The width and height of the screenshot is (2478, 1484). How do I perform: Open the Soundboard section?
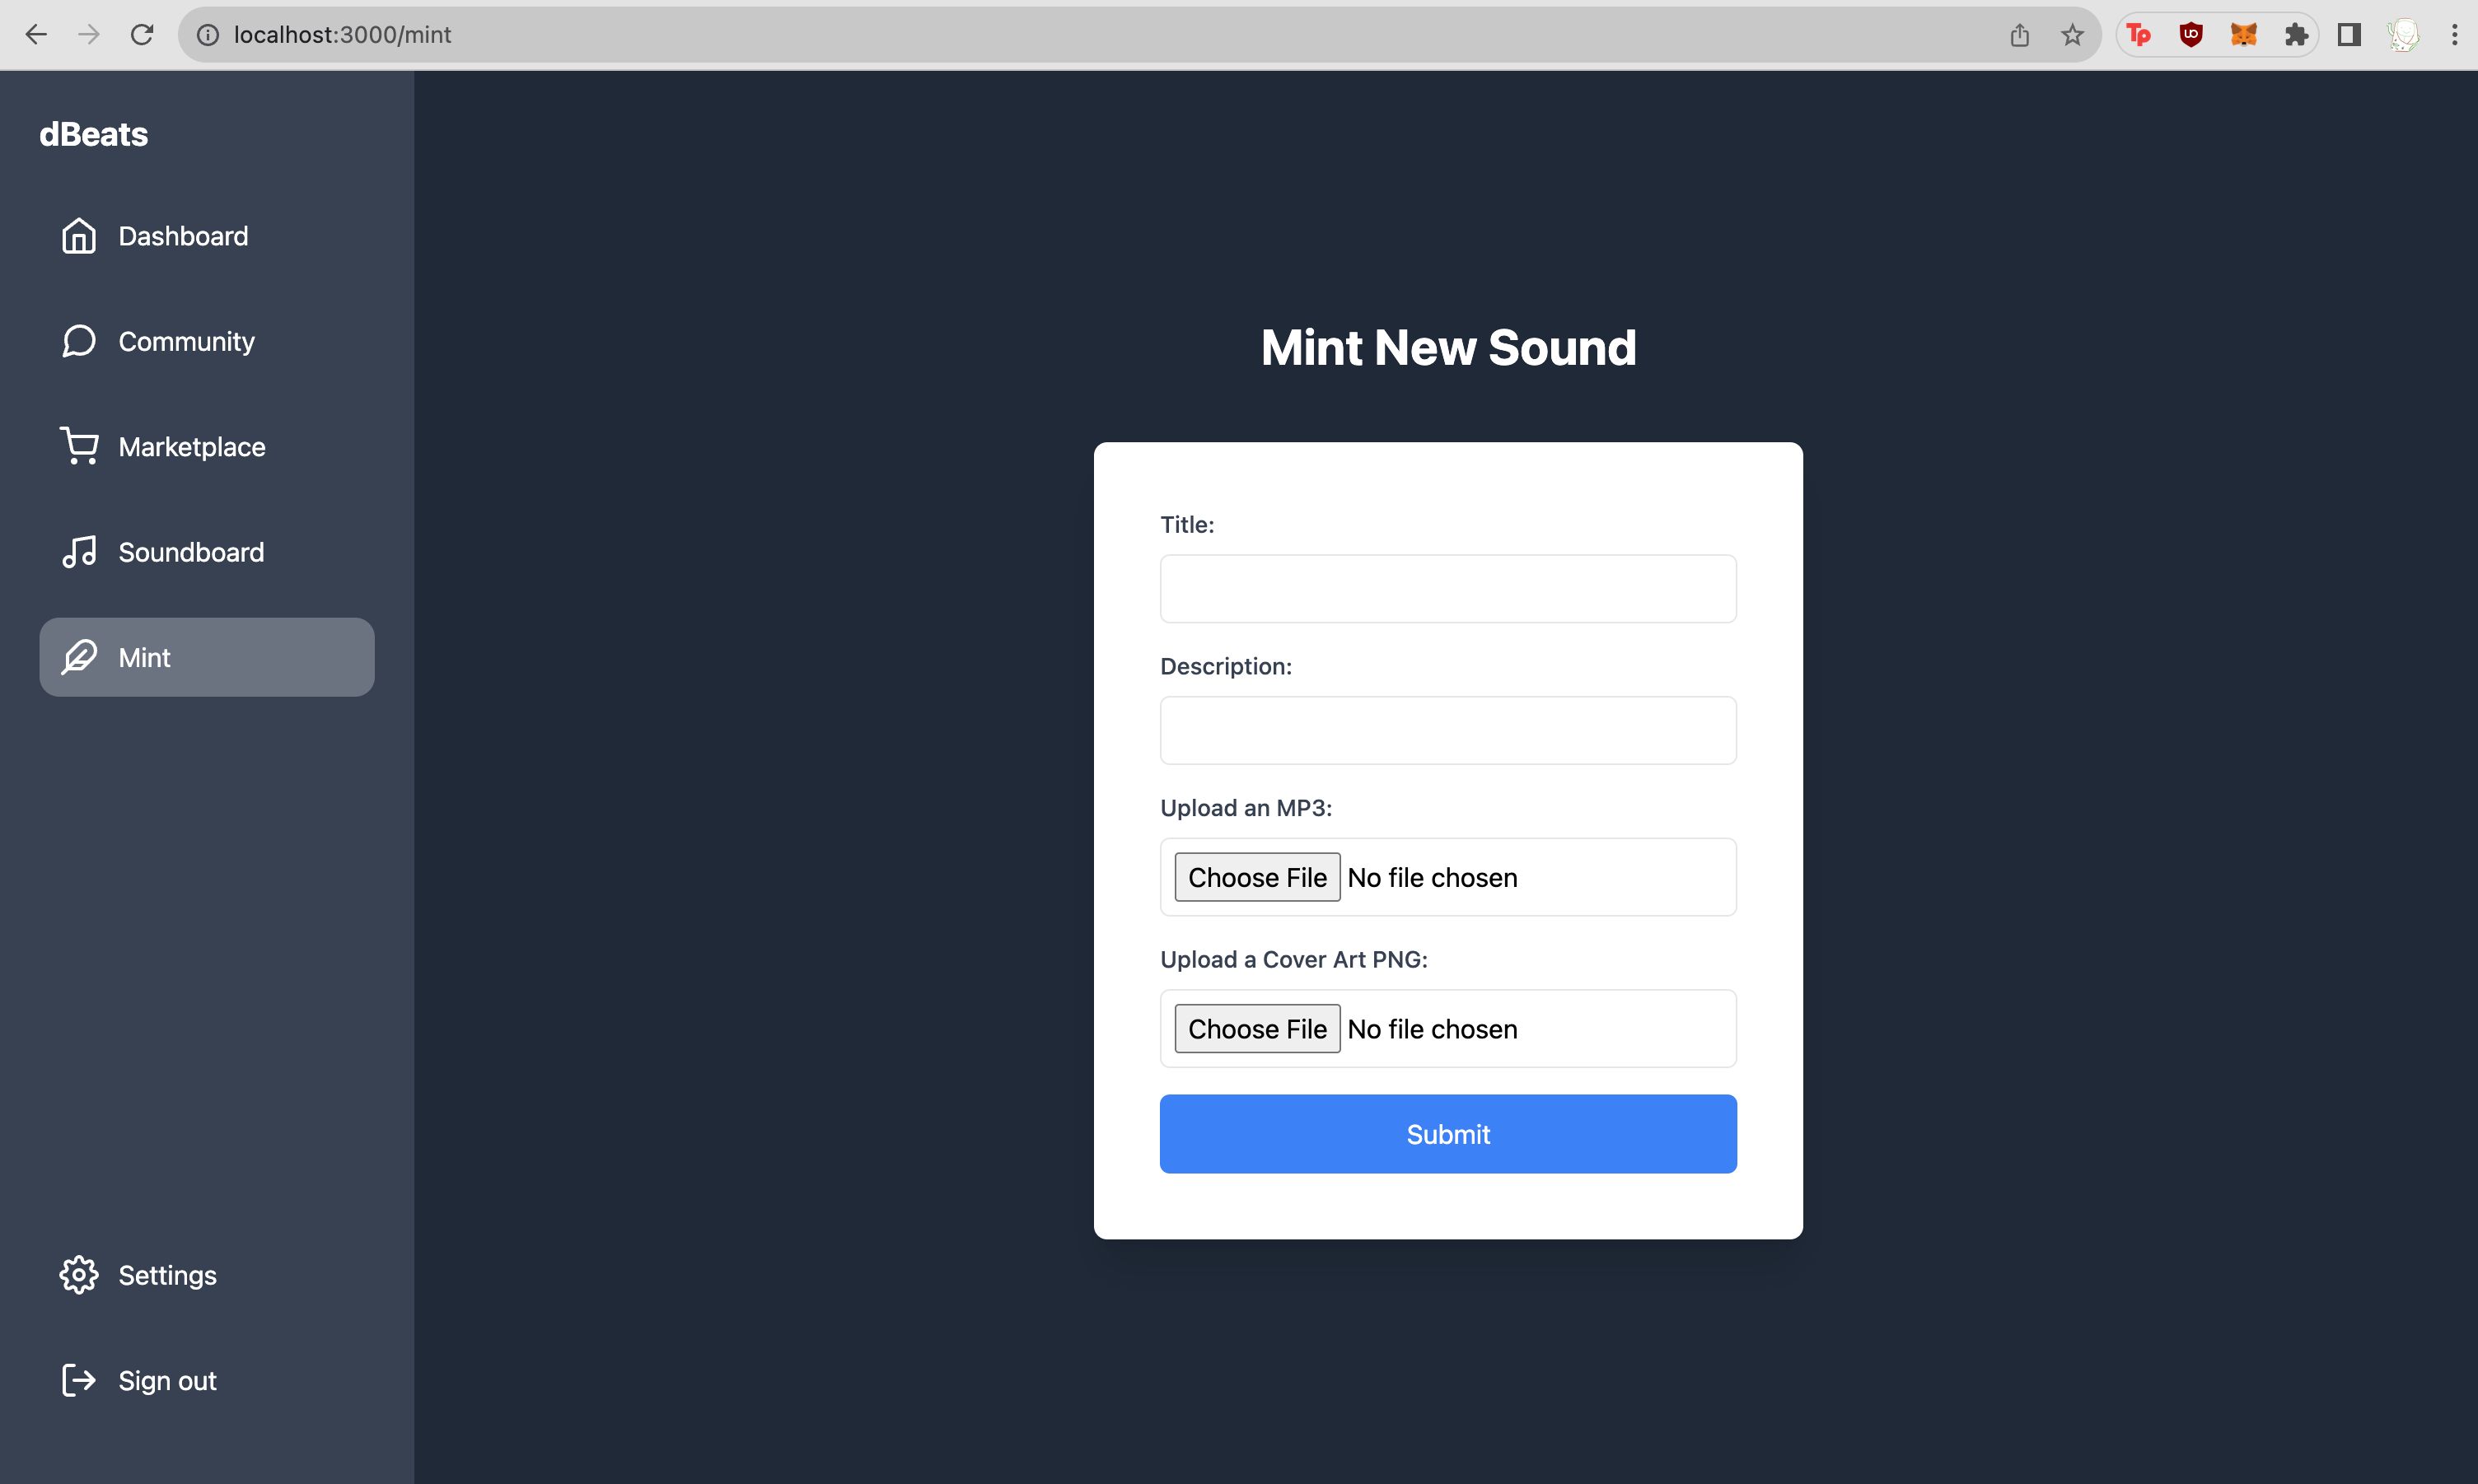(191, 551)
